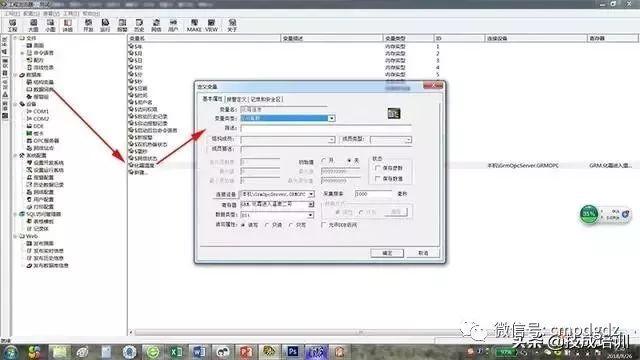The image size is (640, 360).
Task: Click the 采集频率 input field
Action: tap(373, 194)
